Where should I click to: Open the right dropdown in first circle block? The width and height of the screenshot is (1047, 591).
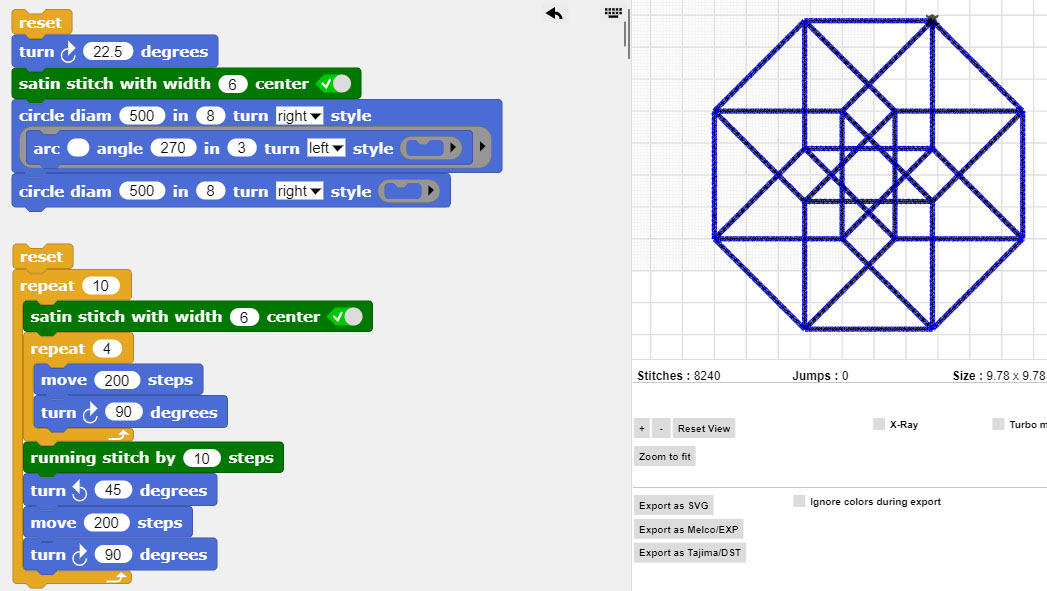[299, 116]
